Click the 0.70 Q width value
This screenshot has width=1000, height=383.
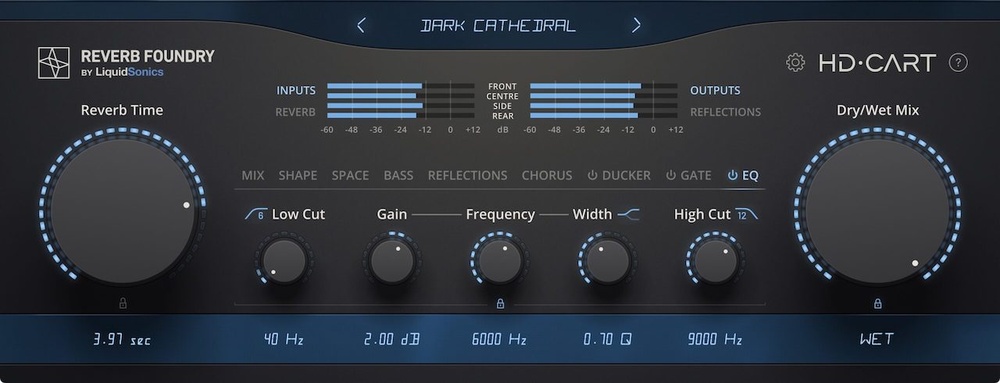(608, 340)
